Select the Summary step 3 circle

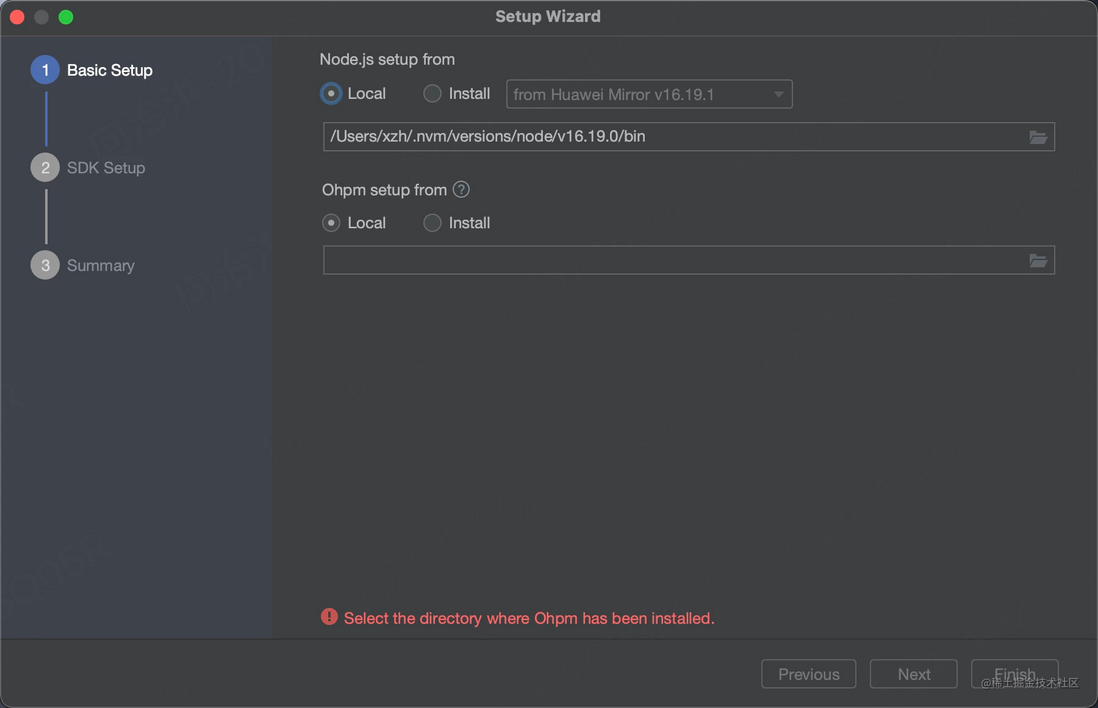pos(45,265)
